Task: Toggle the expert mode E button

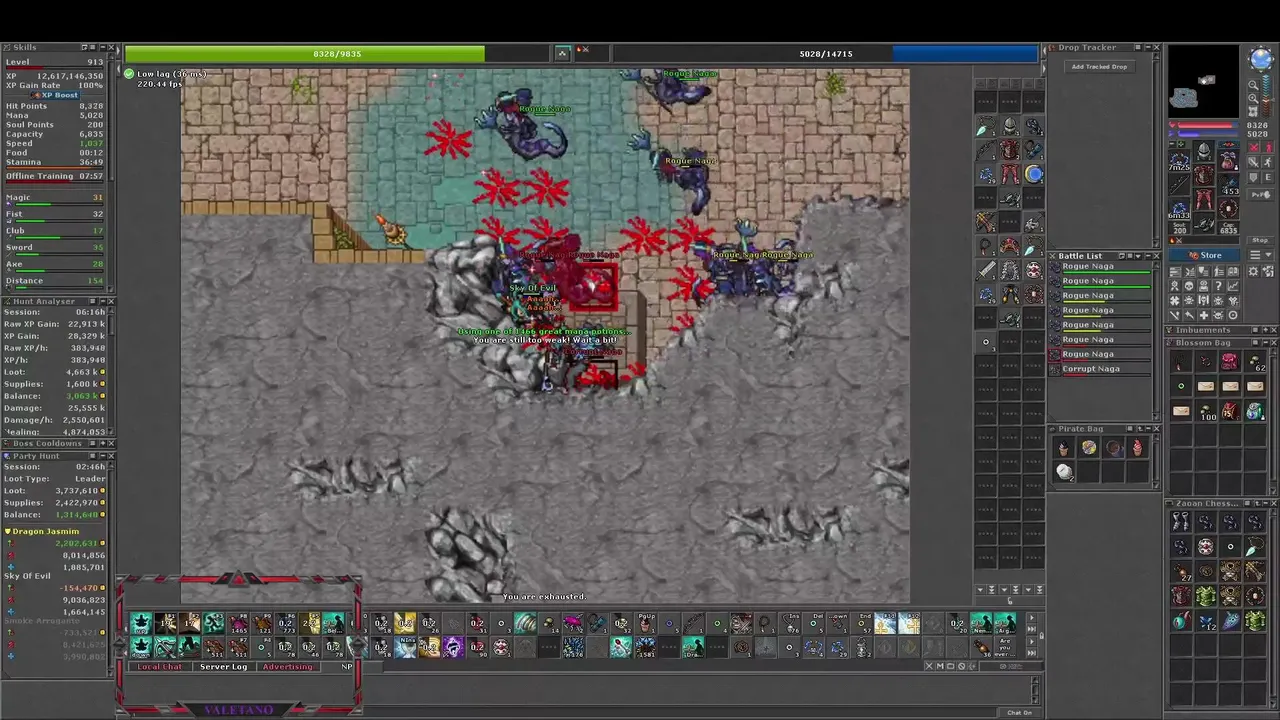Action: (1268, 177)
